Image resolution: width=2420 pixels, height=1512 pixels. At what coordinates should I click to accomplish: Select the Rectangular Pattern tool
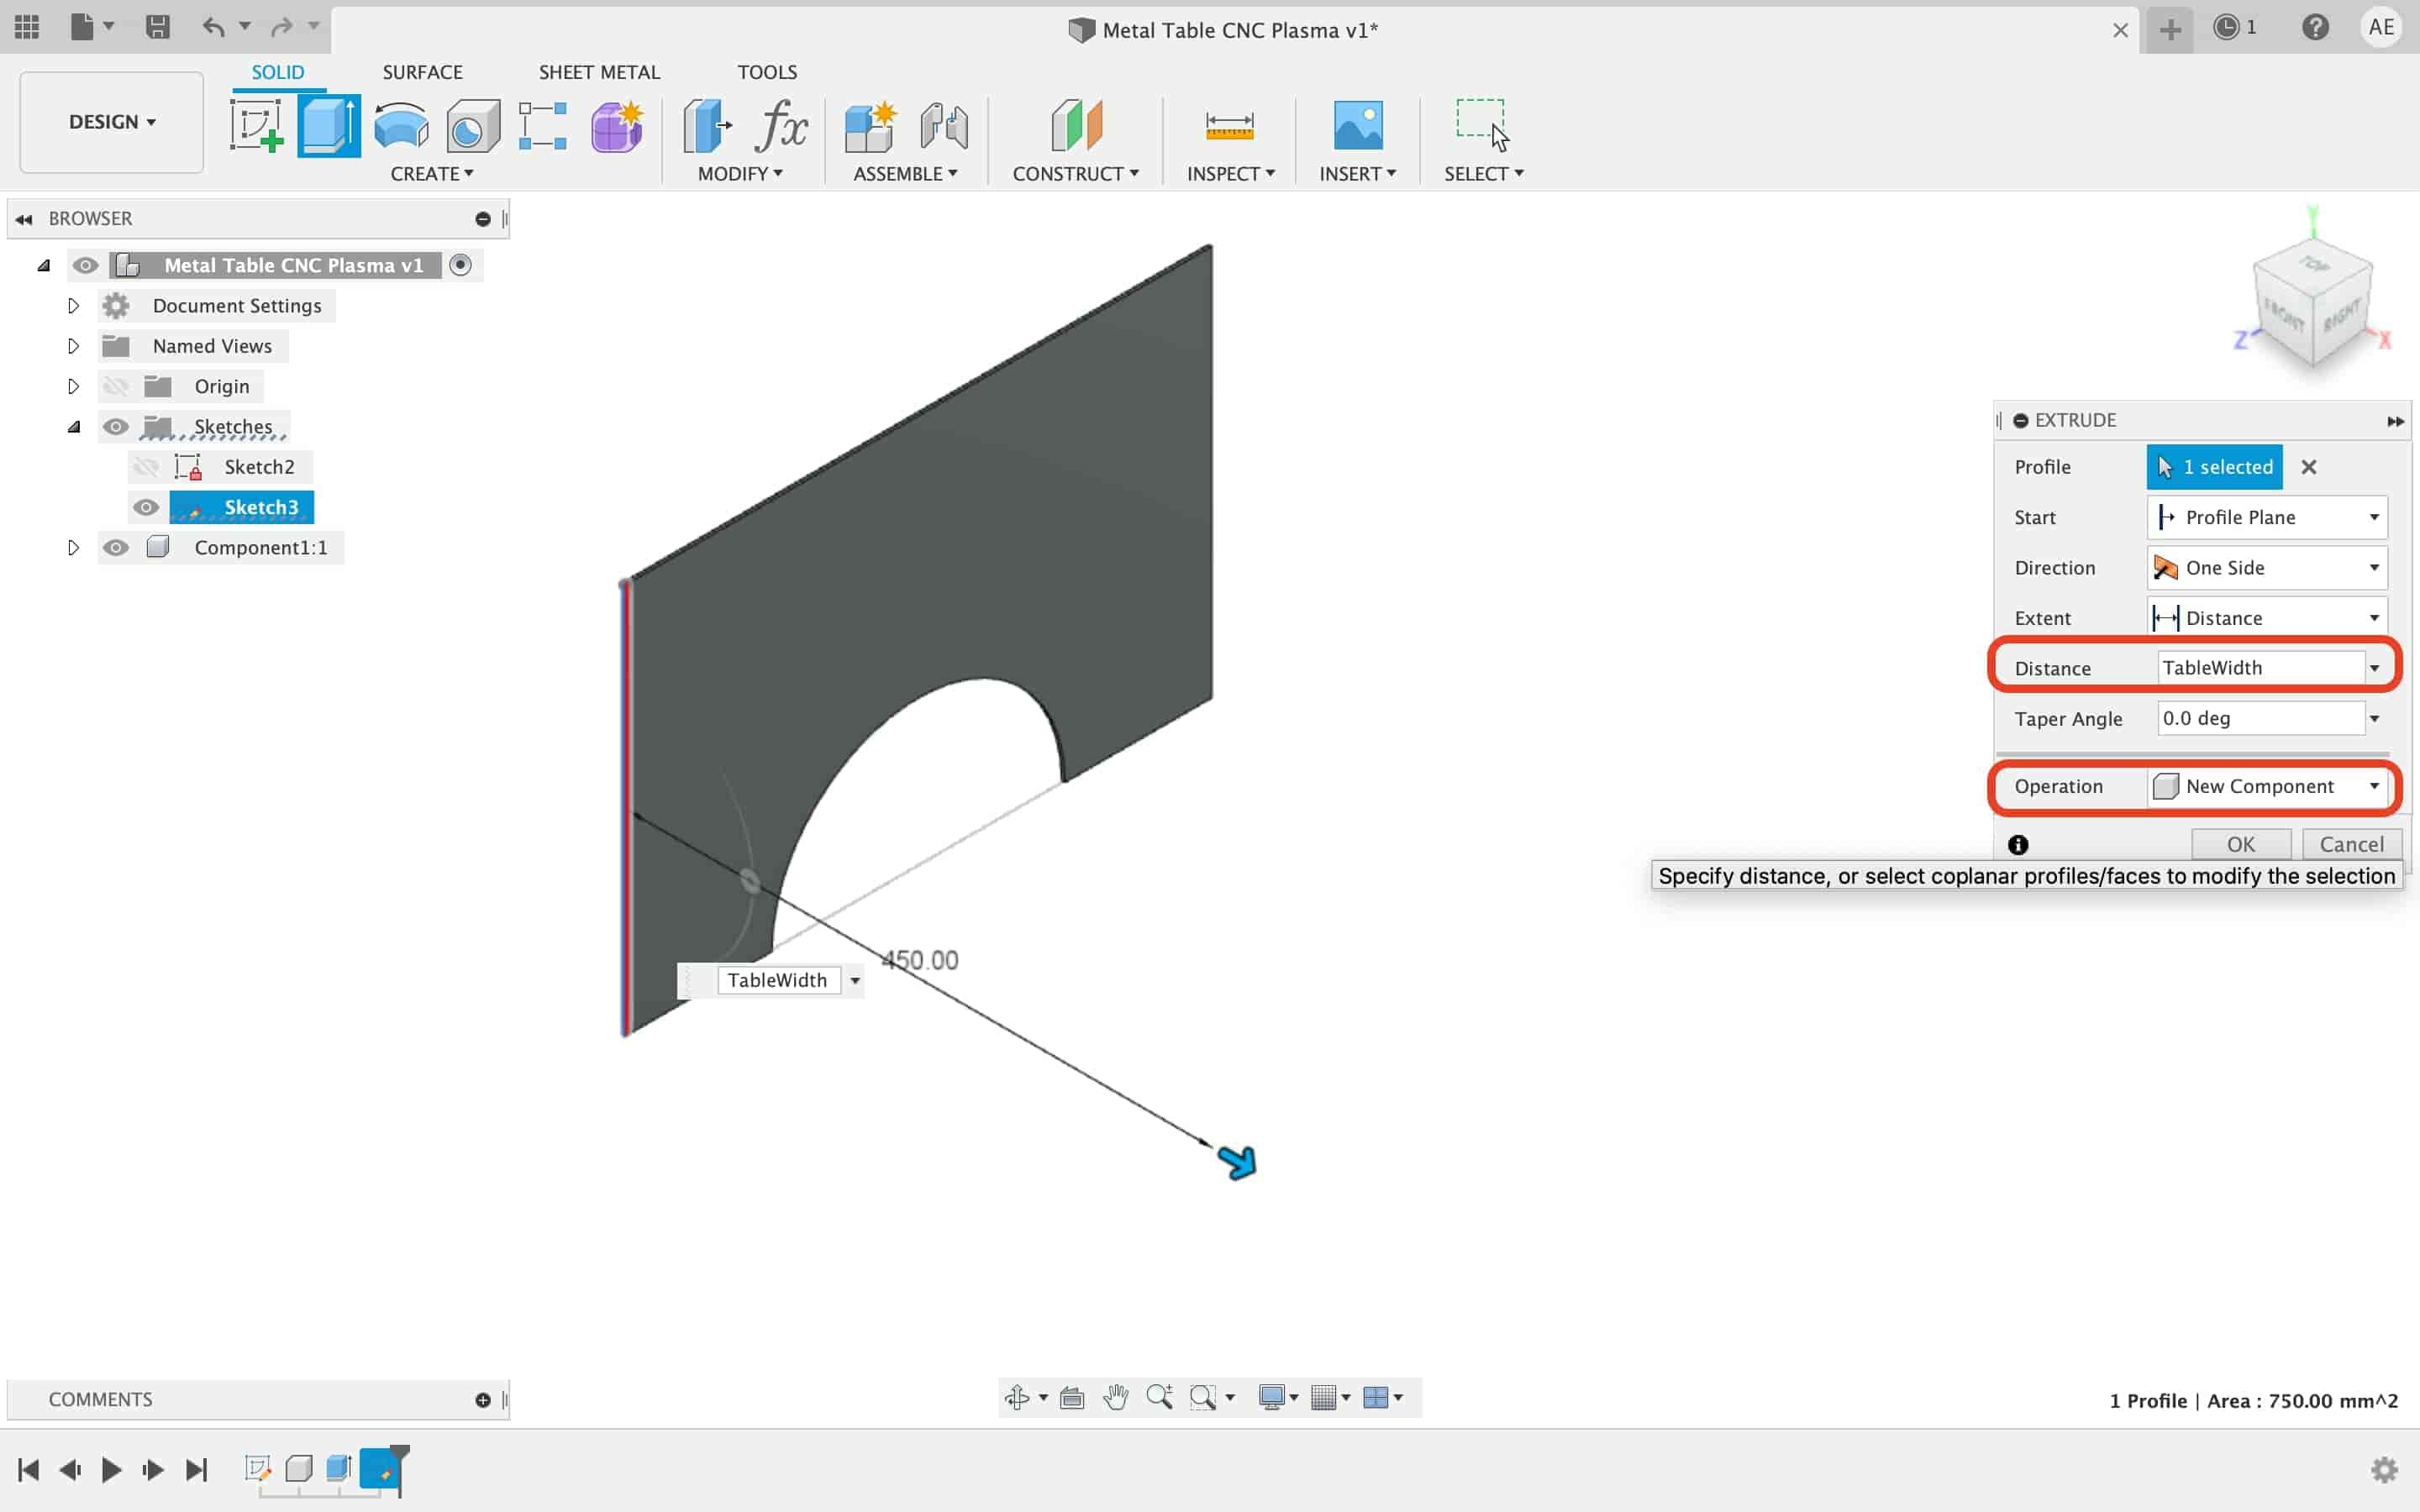[x=543, y=126]
